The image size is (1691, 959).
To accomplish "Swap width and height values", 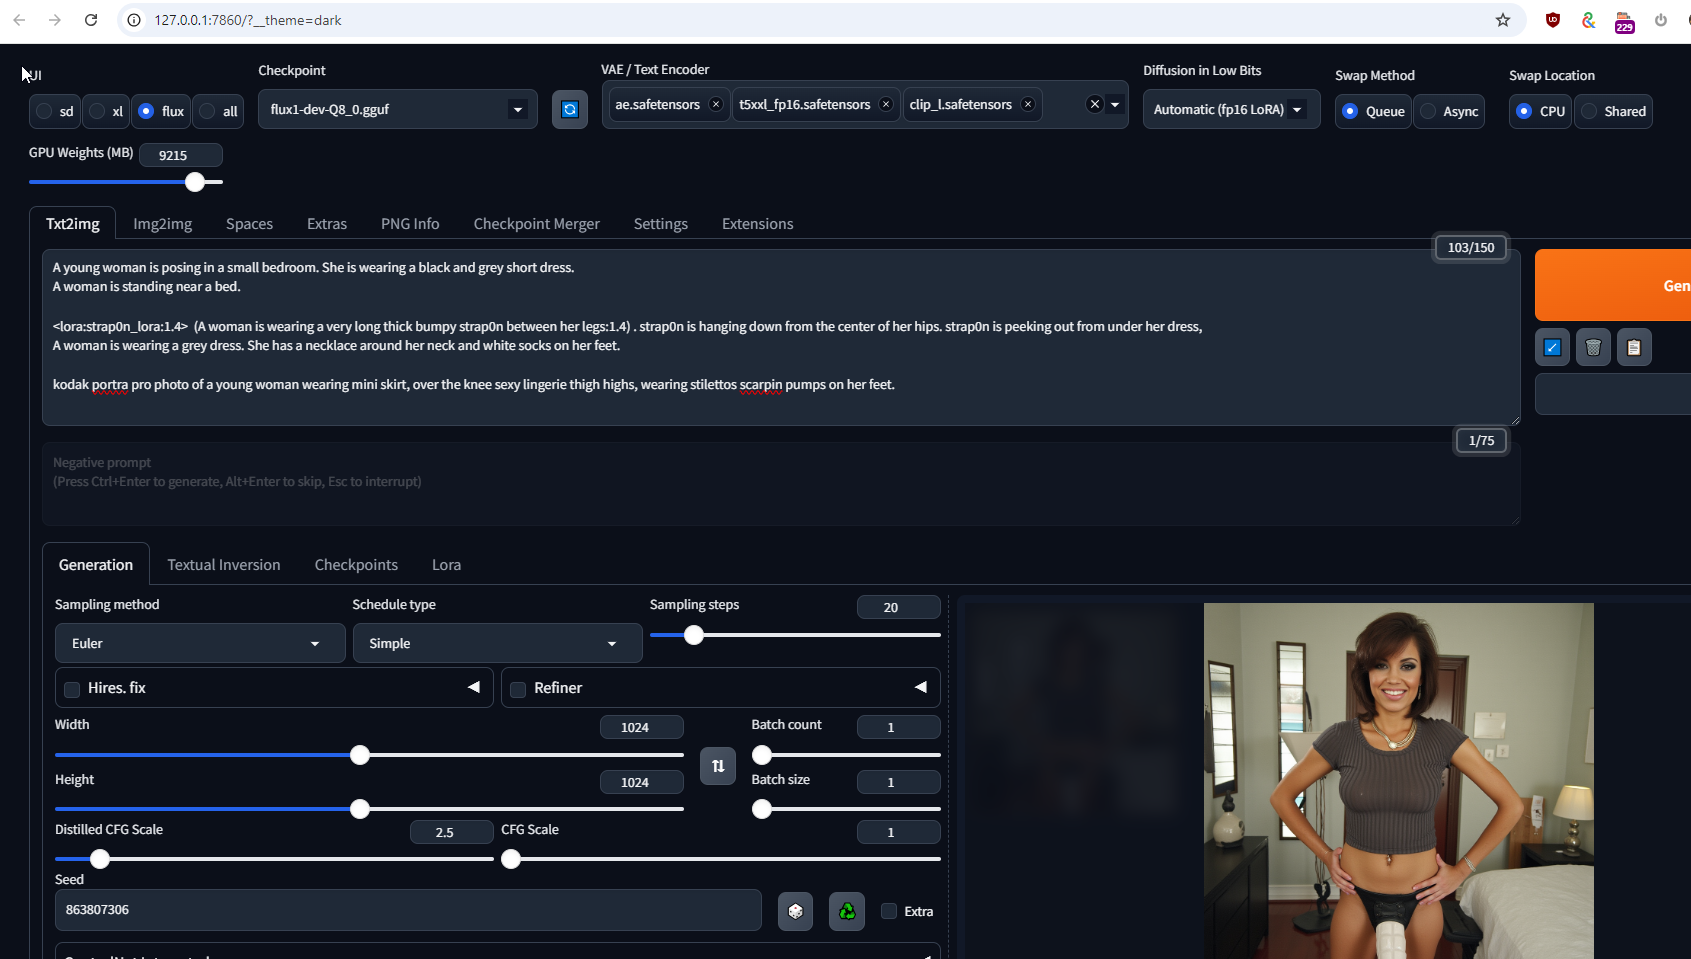I will coord(717,766).
